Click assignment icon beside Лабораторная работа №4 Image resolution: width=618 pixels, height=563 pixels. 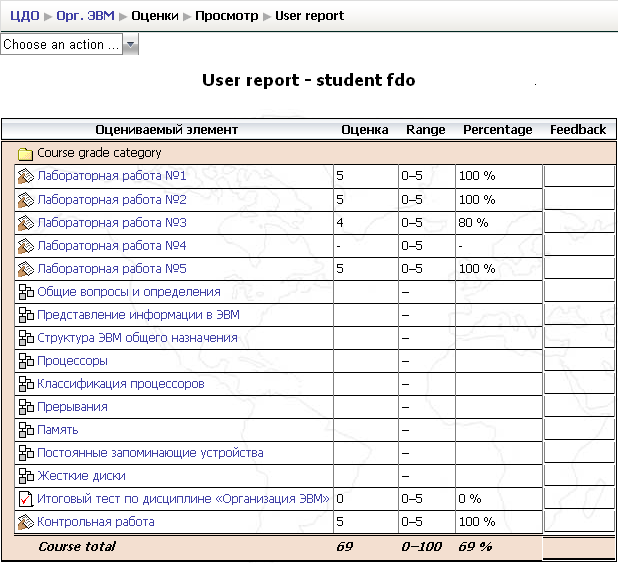pyautogui.click(x=26, y=246)
